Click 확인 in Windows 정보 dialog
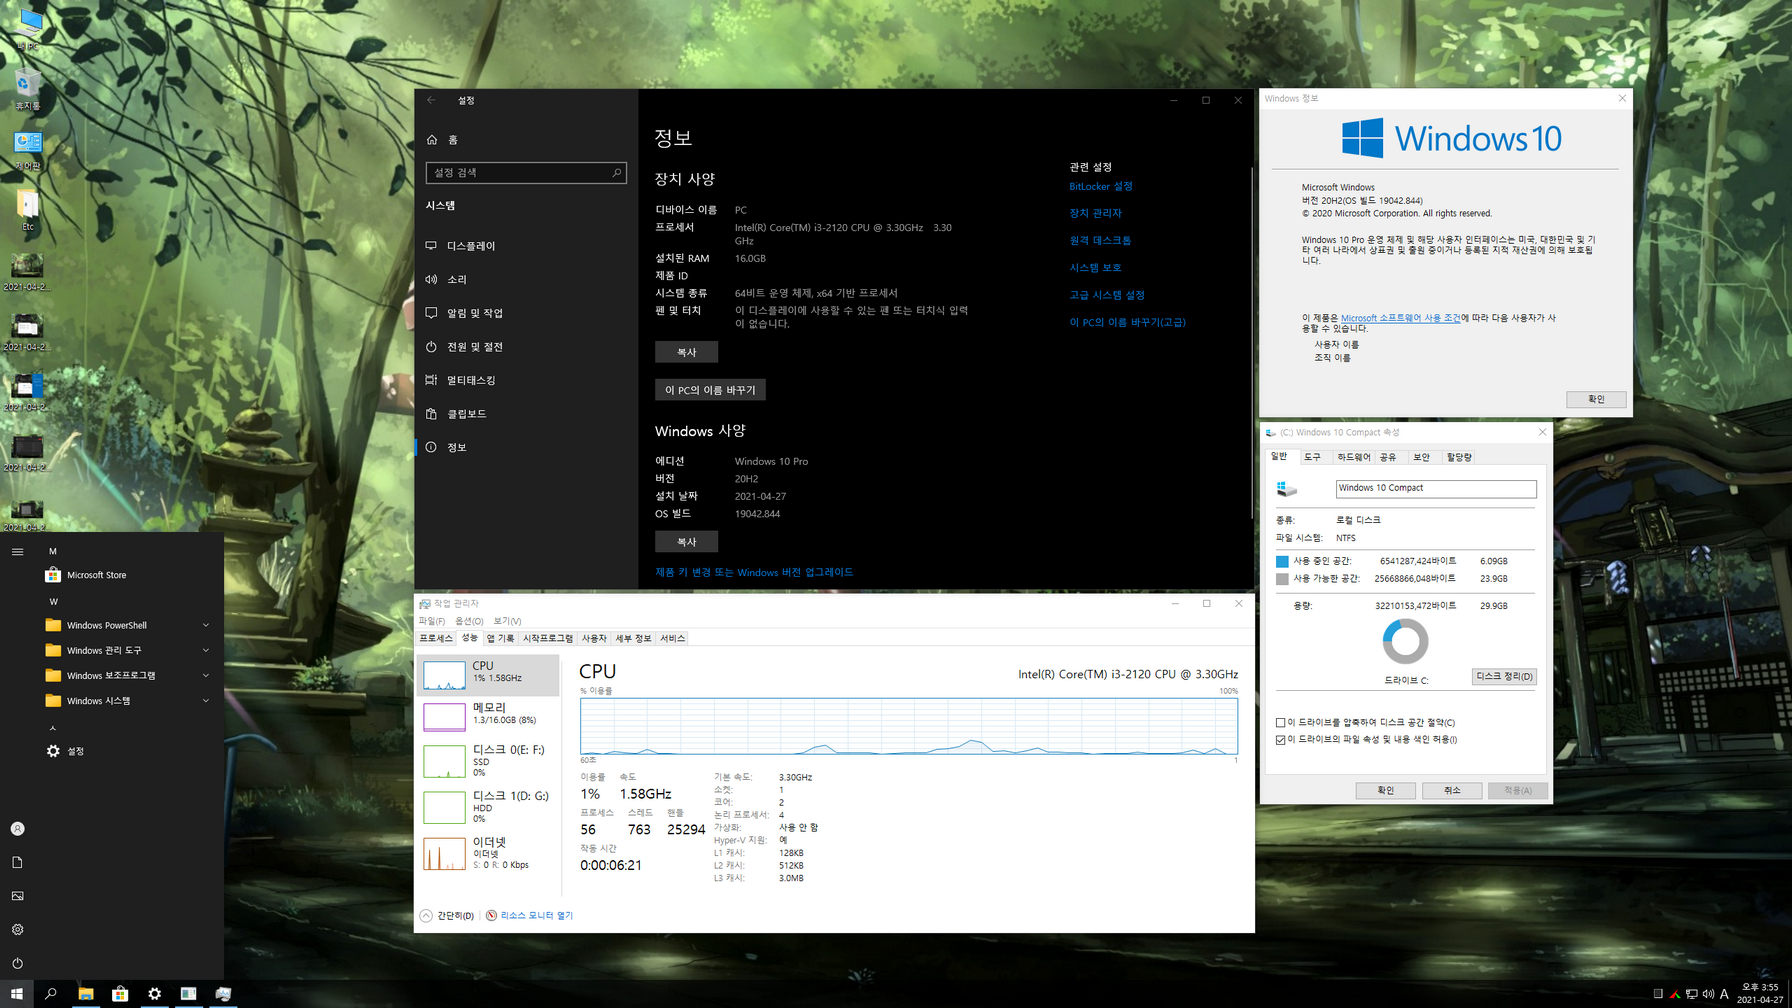Image resolution: width=1792 pixels, height=1008 pixels. [x=1596, y=399]
